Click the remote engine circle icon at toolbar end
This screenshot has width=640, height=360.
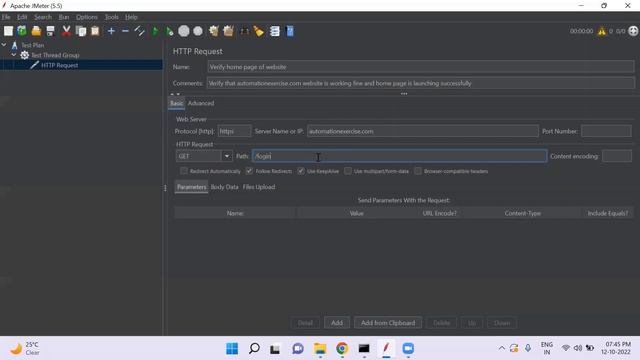click(633, 31)
